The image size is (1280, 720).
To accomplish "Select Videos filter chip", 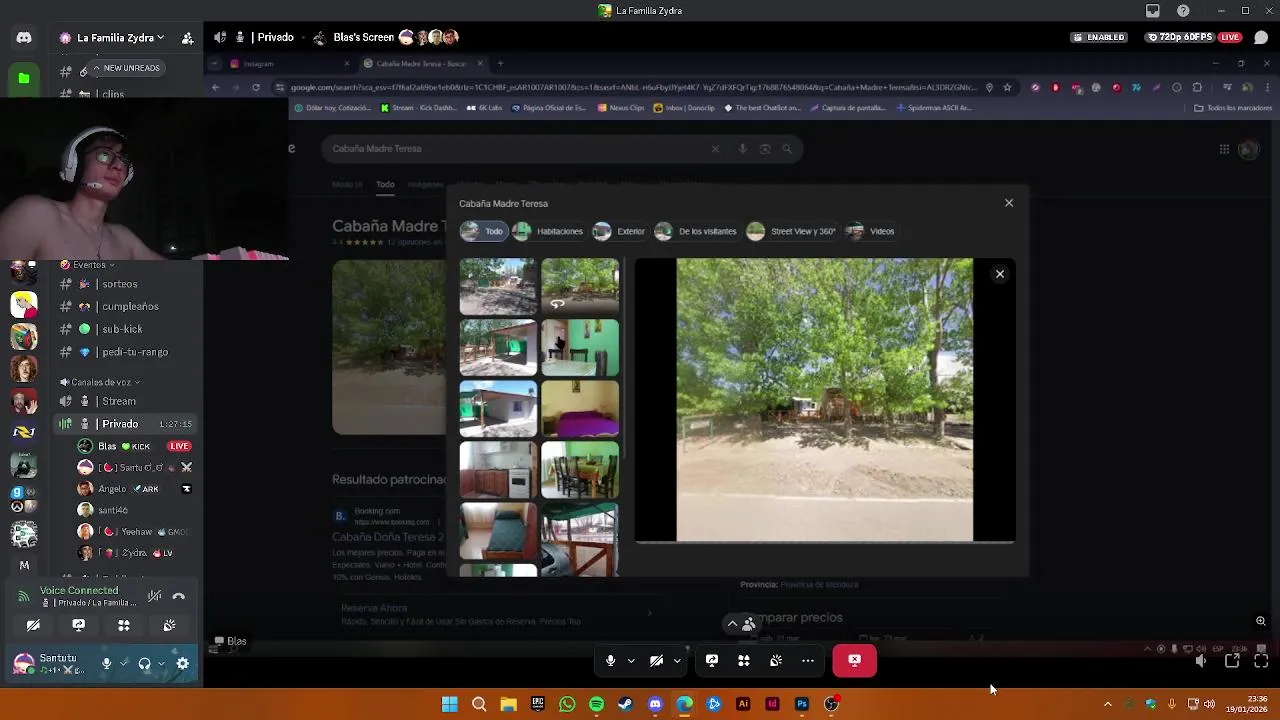I will pyautogui.click(x=870, y=231).
